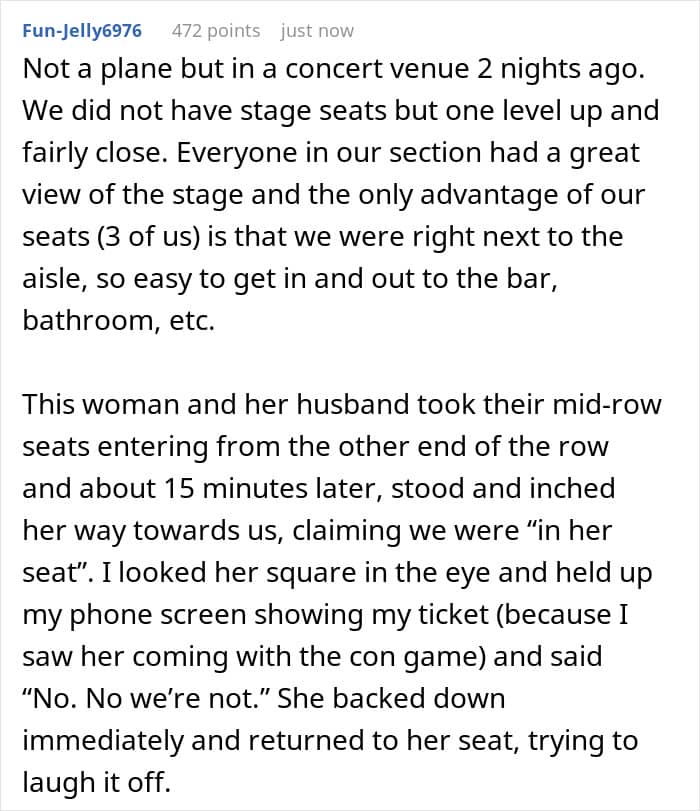Click the "just now" timestamp
Screen dimensions: 700x811
(317, 31)
